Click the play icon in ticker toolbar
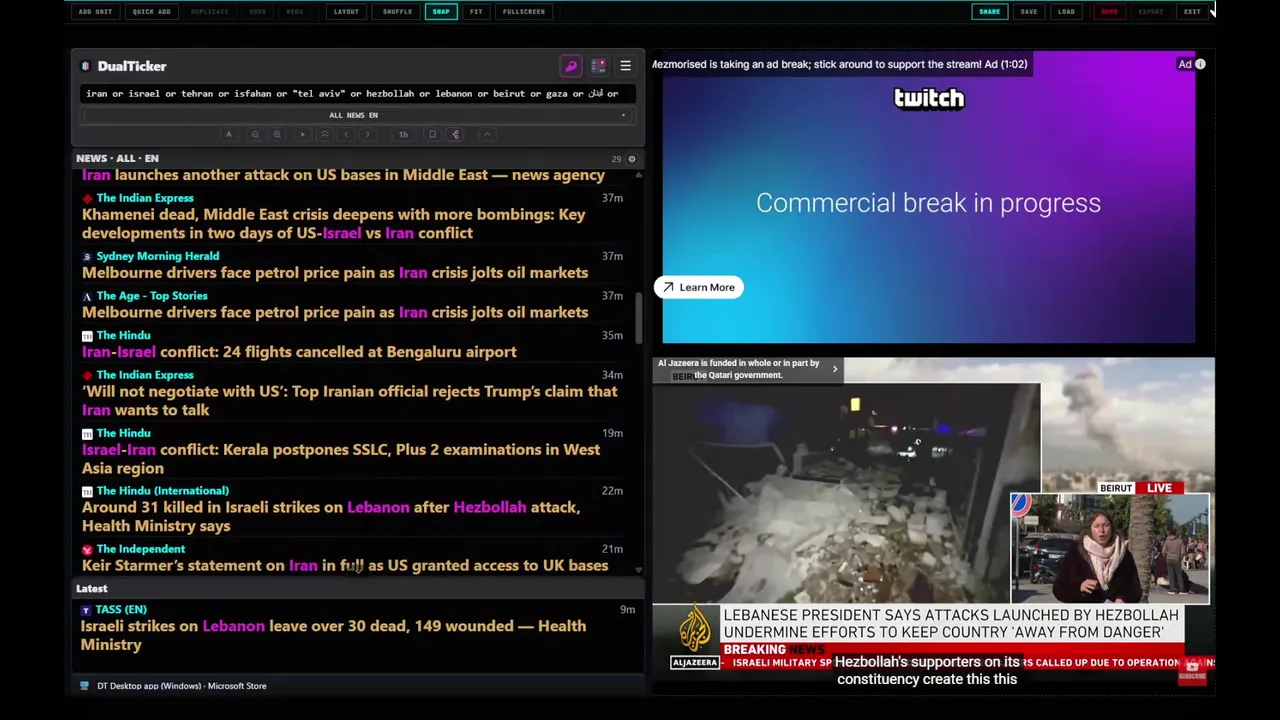This screenshot has width=1280, height=720. [x=303, y=134]
